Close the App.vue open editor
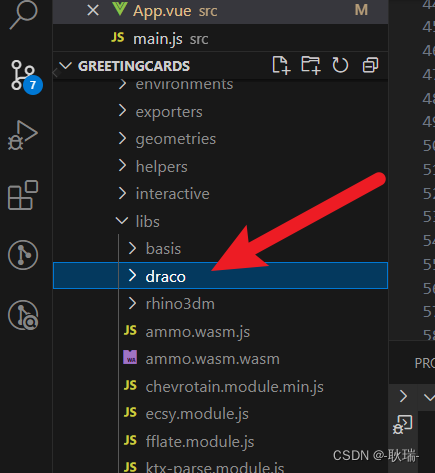435x473 pixels. point(93,11)
